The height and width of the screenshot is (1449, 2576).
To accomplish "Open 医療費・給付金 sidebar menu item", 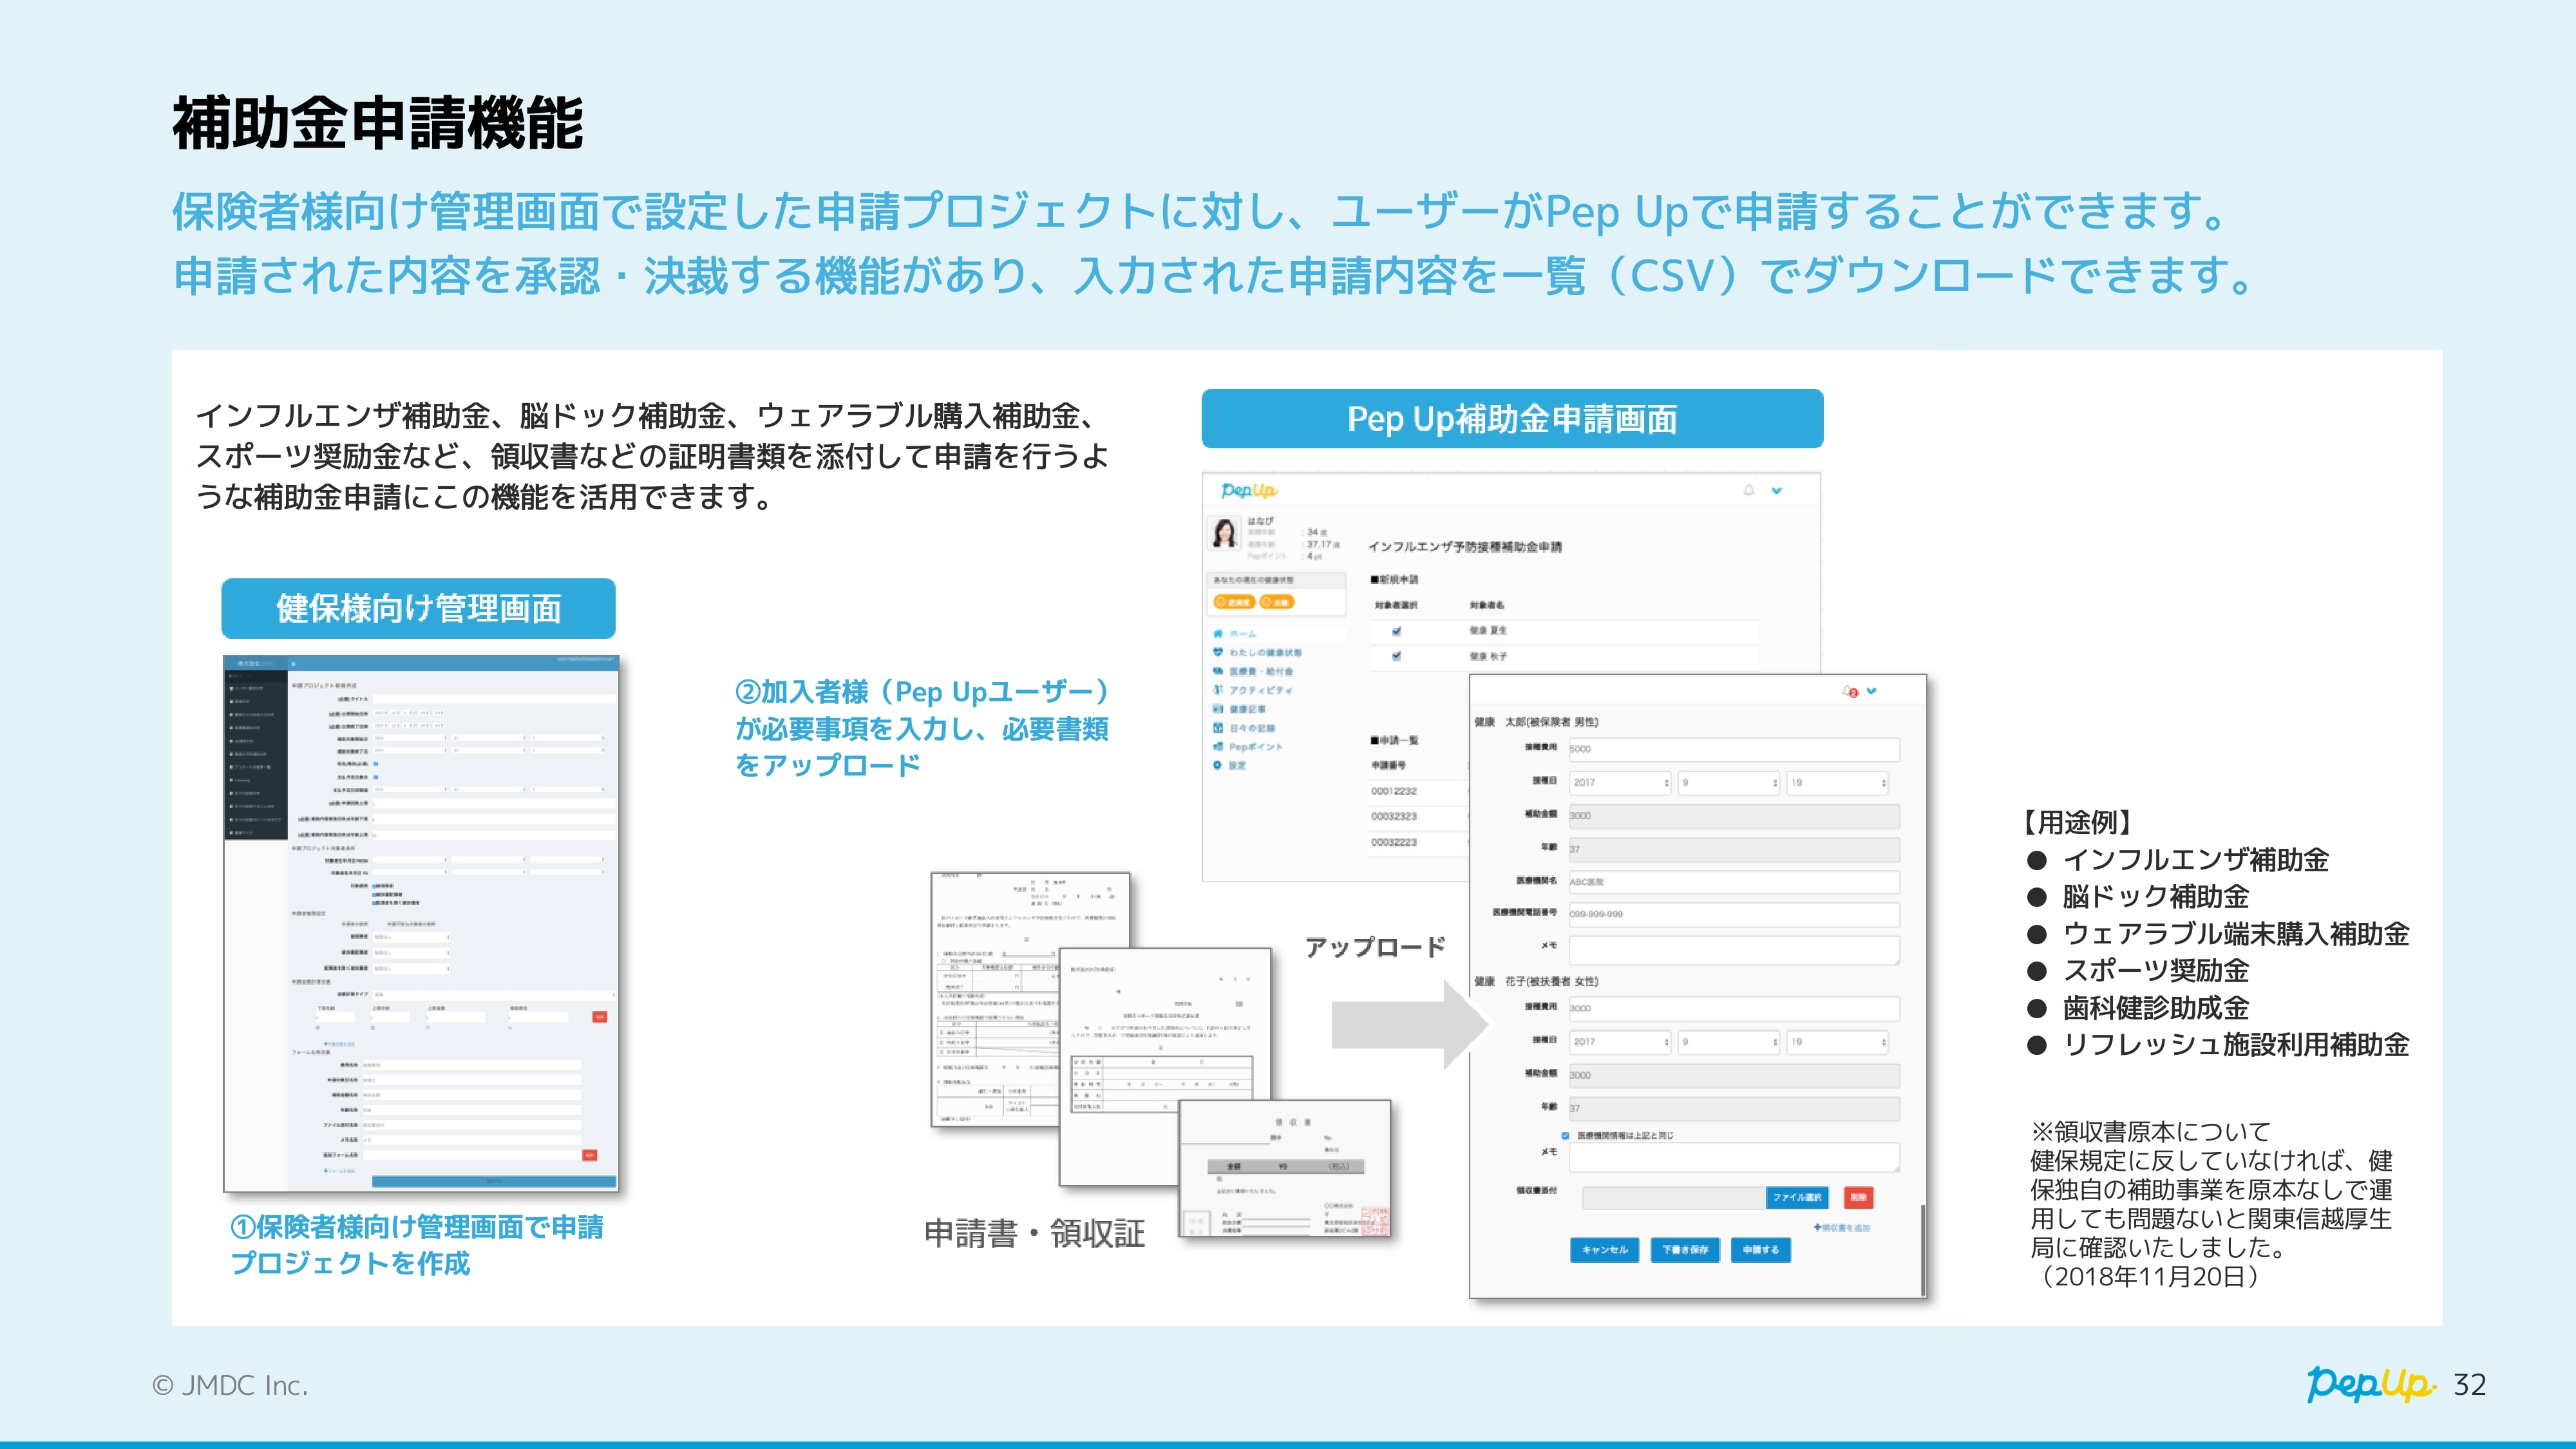I will point(1260,671).
